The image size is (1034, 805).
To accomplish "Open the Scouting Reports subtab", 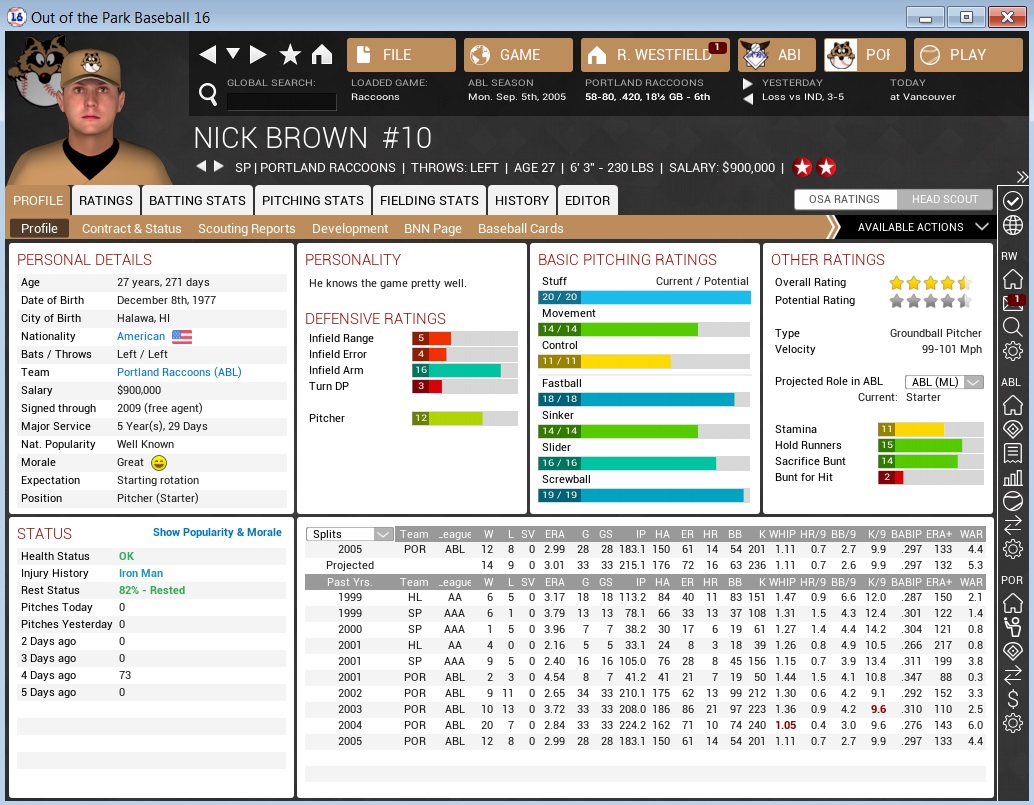I will click(246, 228).
